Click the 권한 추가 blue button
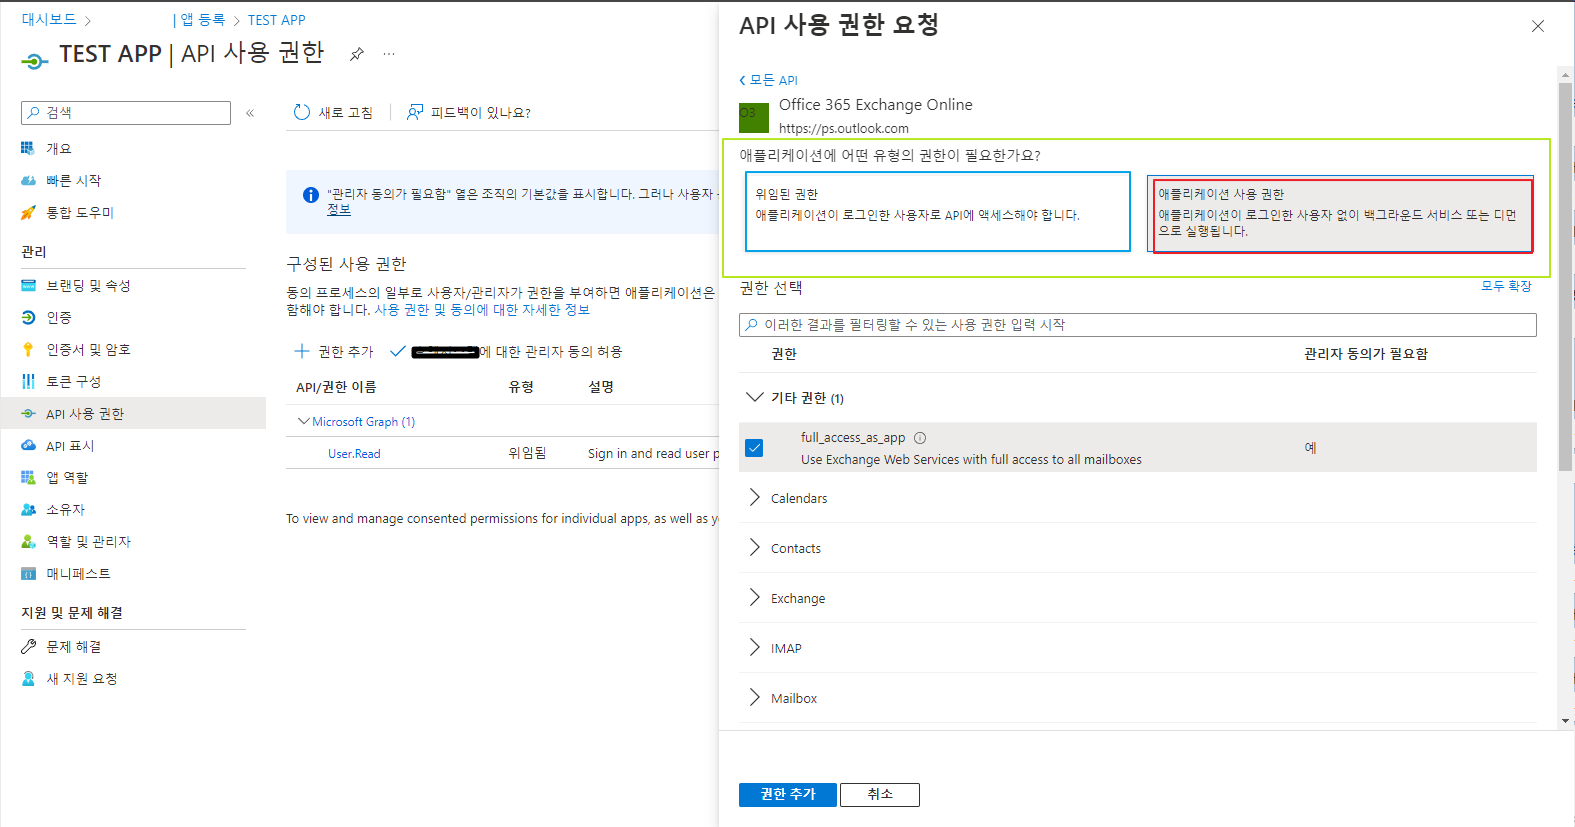The image size is (1575, 827). point(788,794)
